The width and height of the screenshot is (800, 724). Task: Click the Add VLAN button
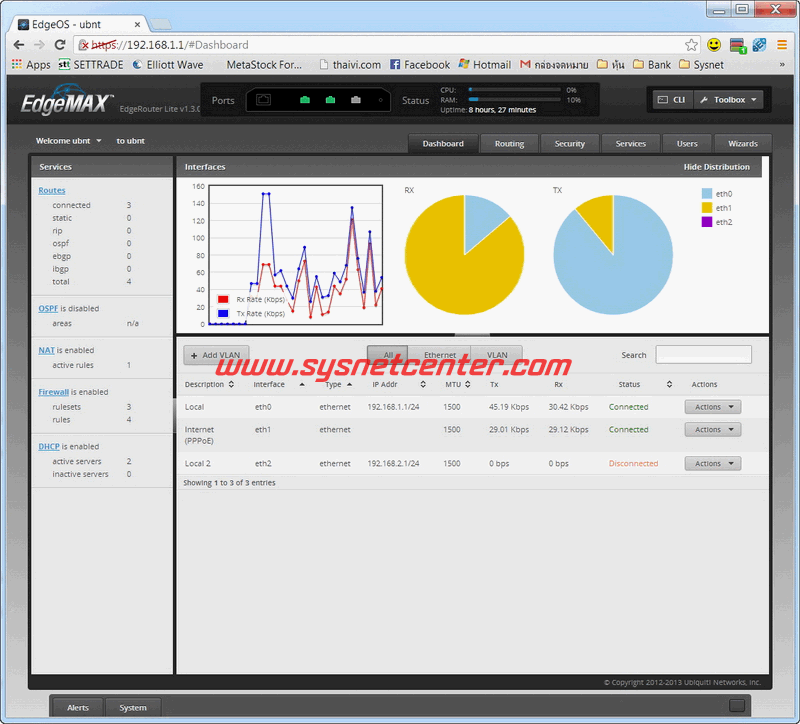click(216, 355)
